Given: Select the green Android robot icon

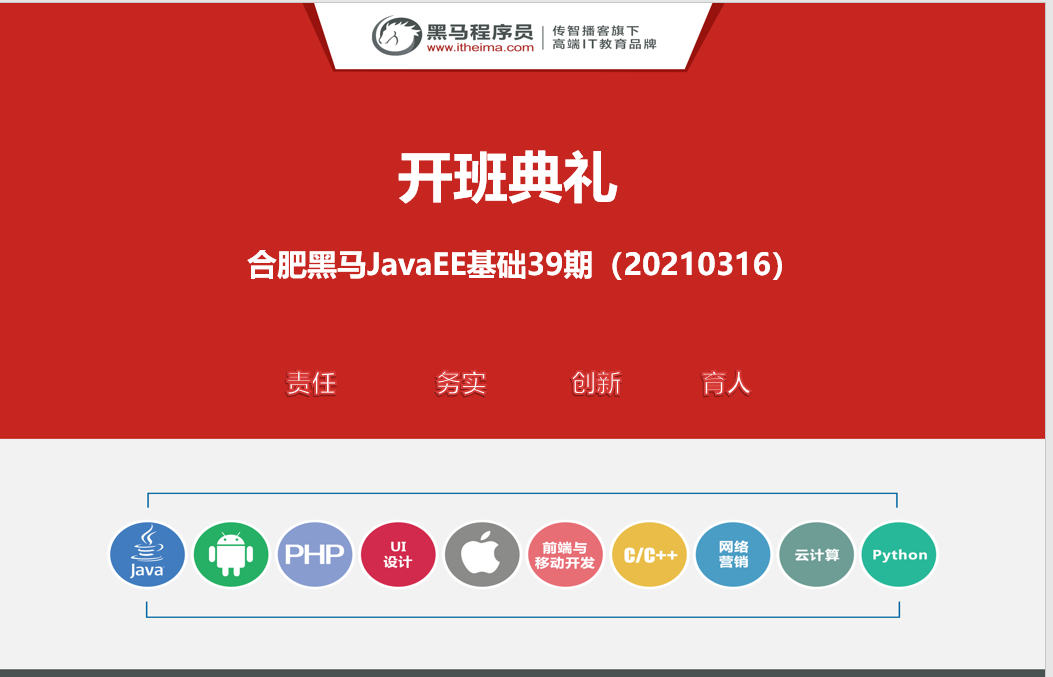Looking at the screenshot, I should [x=231, y=554].
